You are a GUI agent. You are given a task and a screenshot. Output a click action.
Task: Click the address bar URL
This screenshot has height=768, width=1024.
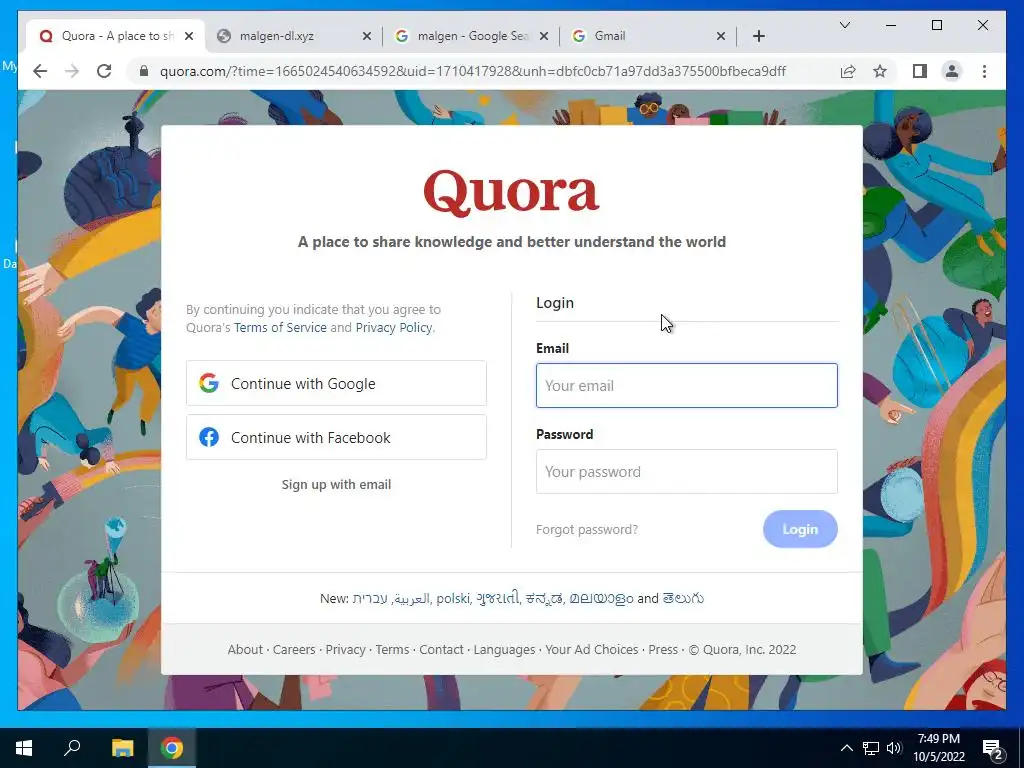473,71
